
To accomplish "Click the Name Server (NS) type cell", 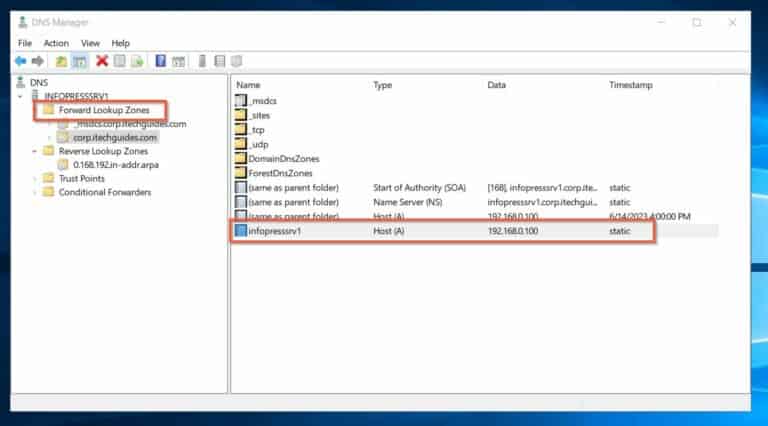I will 408,202.
